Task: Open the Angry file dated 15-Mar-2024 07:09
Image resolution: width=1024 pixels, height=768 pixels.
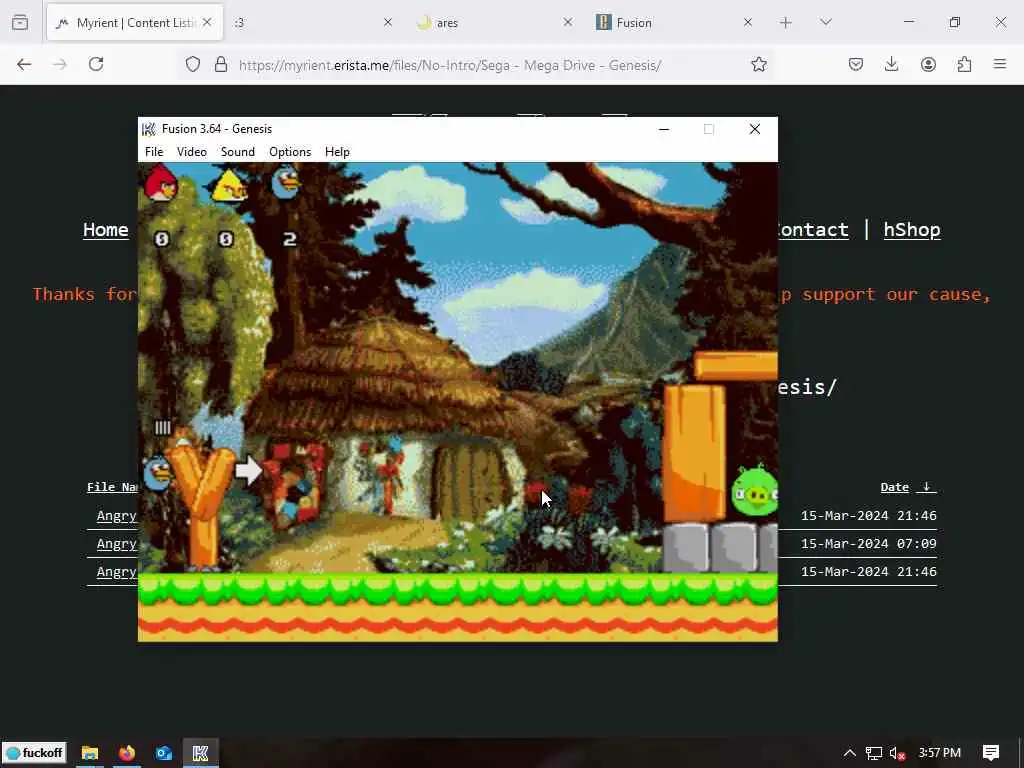Action: [x=116, y=543]
